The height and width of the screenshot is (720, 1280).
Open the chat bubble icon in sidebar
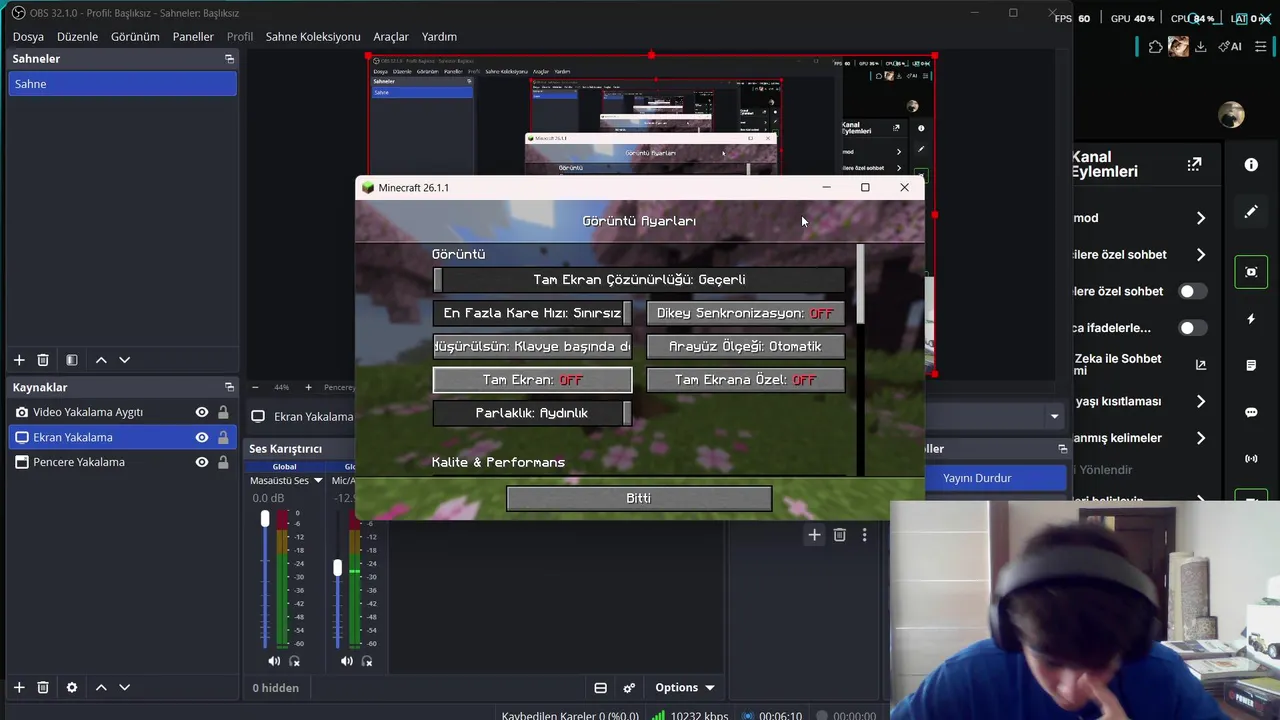tap(1251, 412)
